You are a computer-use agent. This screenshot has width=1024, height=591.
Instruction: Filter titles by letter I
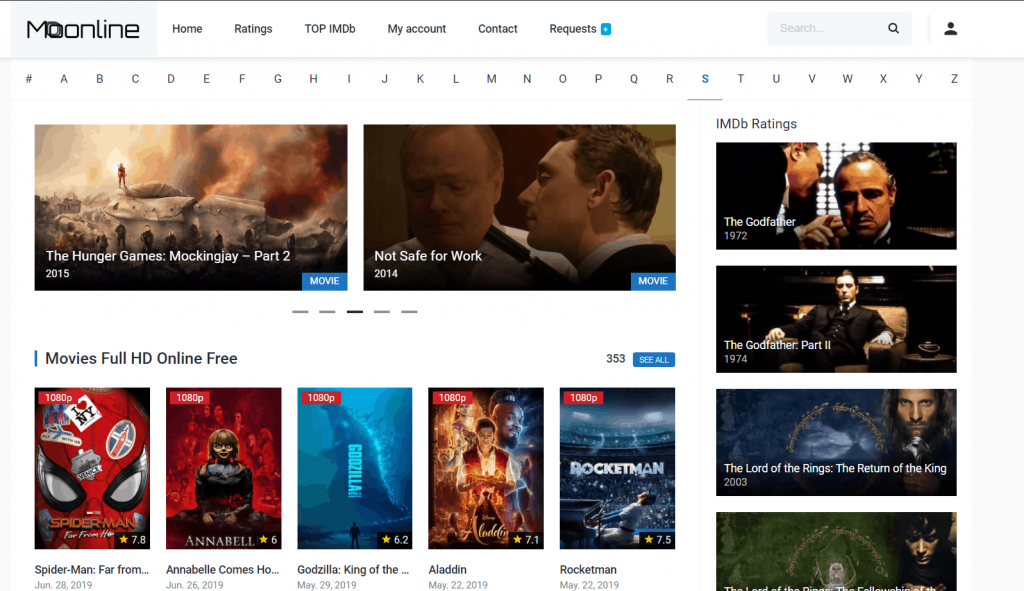349,79
